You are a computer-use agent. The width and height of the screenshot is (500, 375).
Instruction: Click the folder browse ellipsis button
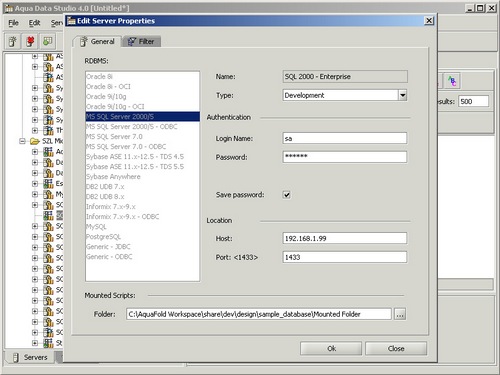pyautogui.click(x=400, y=314)
